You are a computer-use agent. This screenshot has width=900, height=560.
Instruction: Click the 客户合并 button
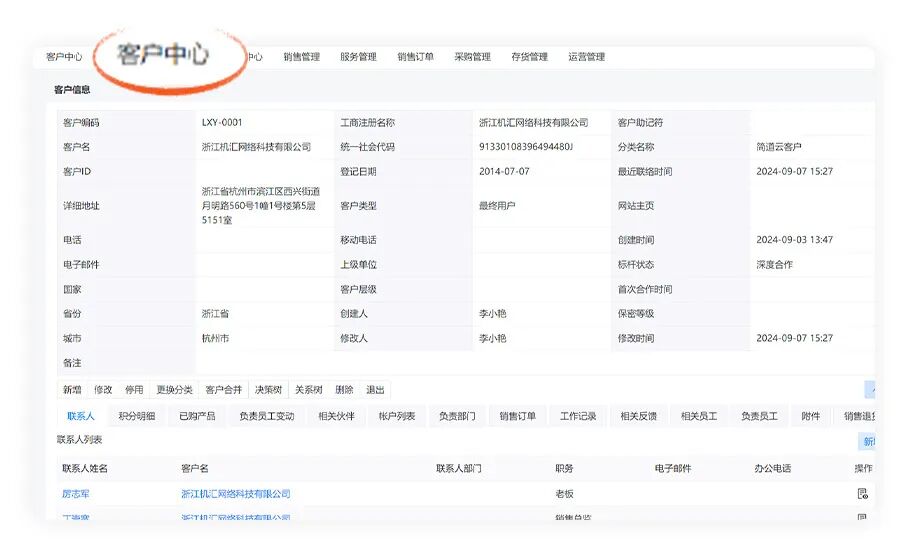point(224,390)
